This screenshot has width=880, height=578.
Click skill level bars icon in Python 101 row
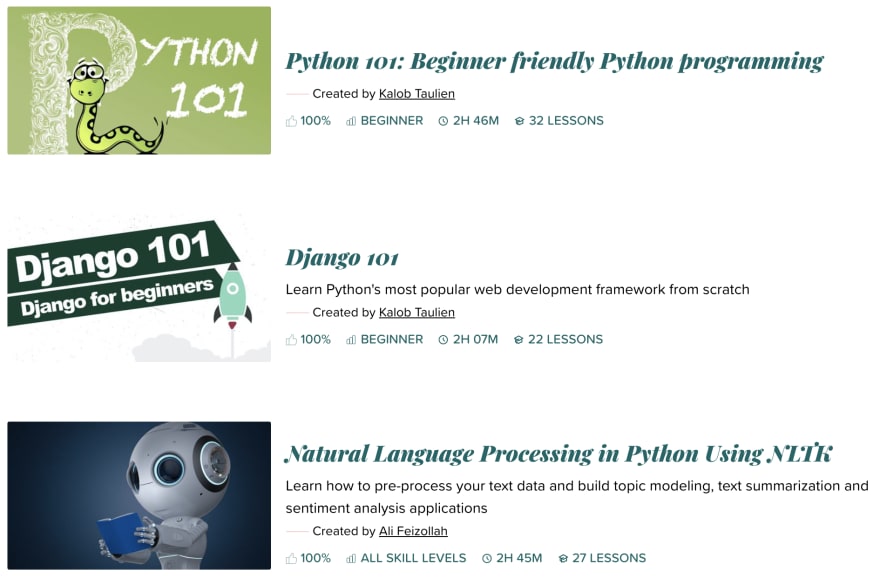351,121
